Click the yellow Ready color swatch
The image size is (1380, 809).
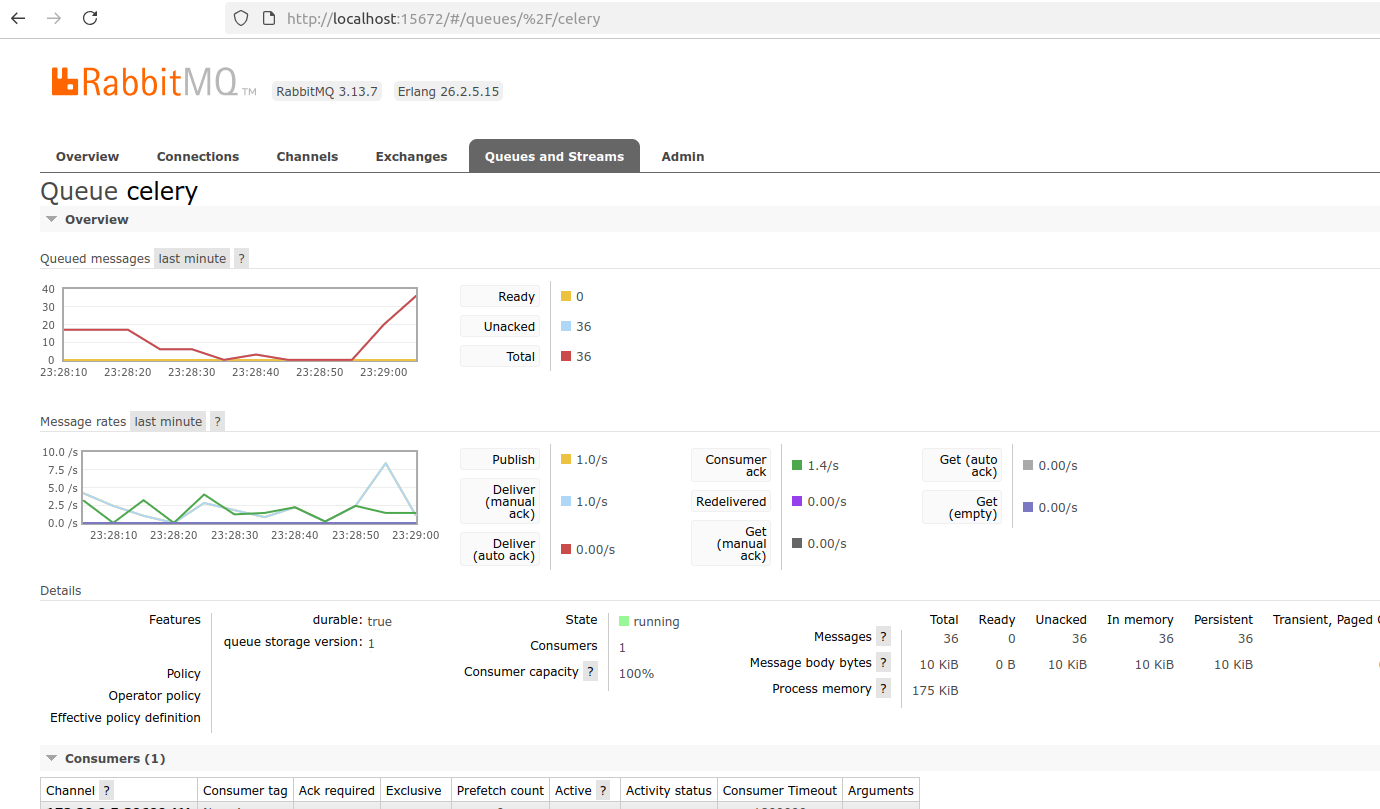click(x=566, y=296)
